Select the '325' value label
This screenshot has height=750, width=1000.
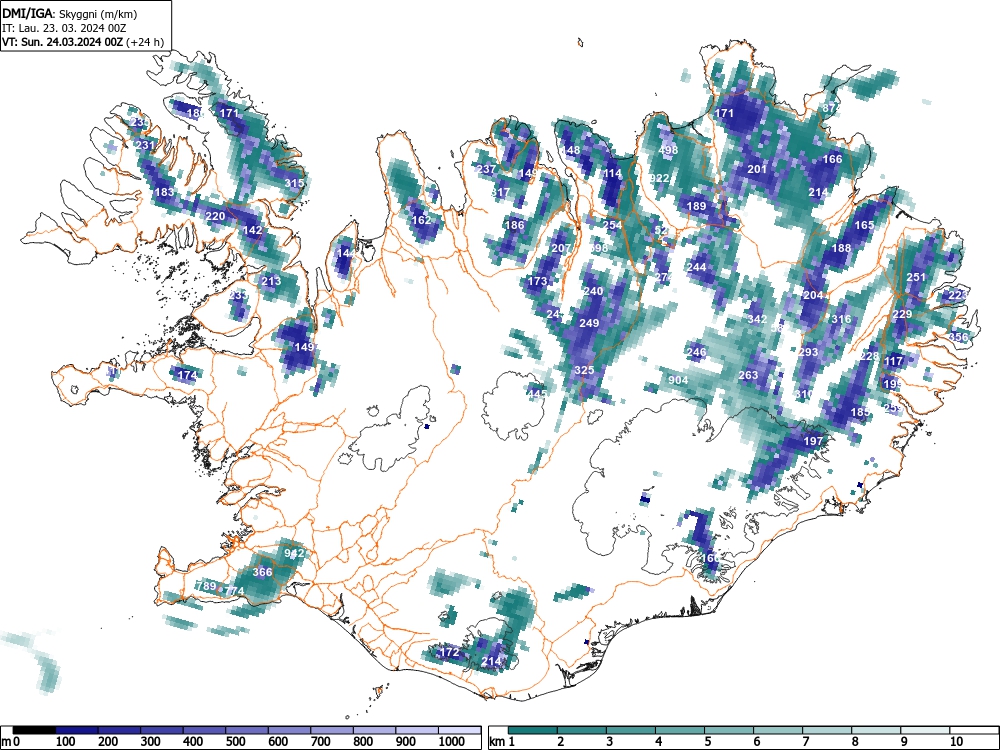click(584, 370)
